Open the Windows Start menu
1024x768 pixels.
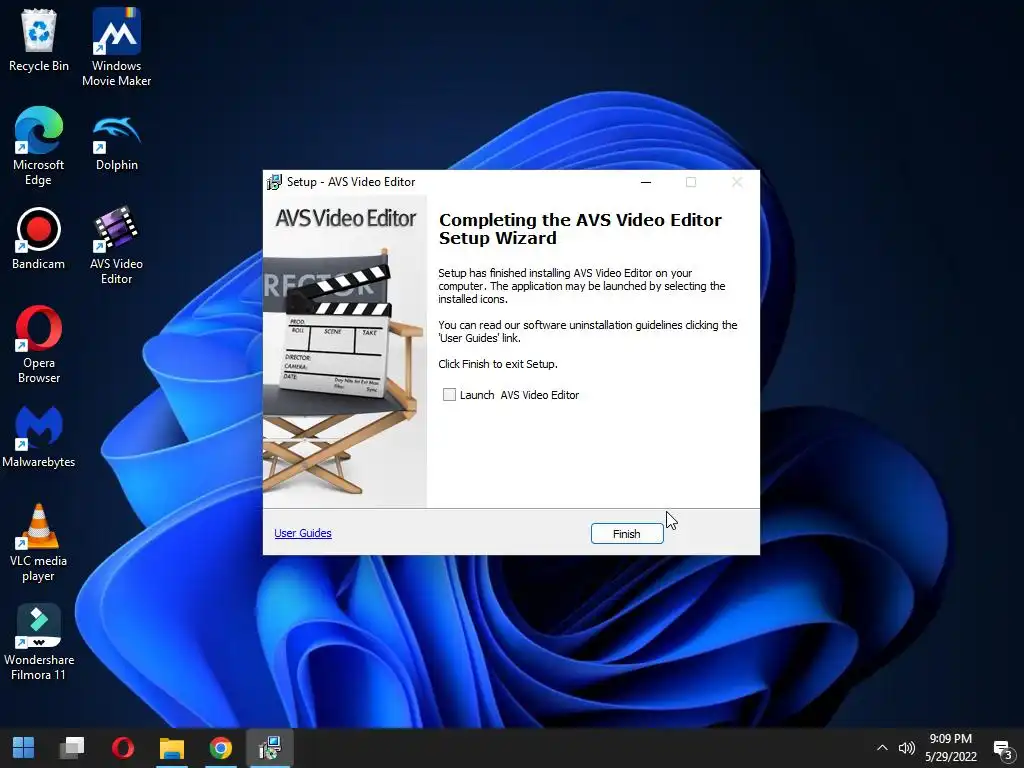click(24, 748)
